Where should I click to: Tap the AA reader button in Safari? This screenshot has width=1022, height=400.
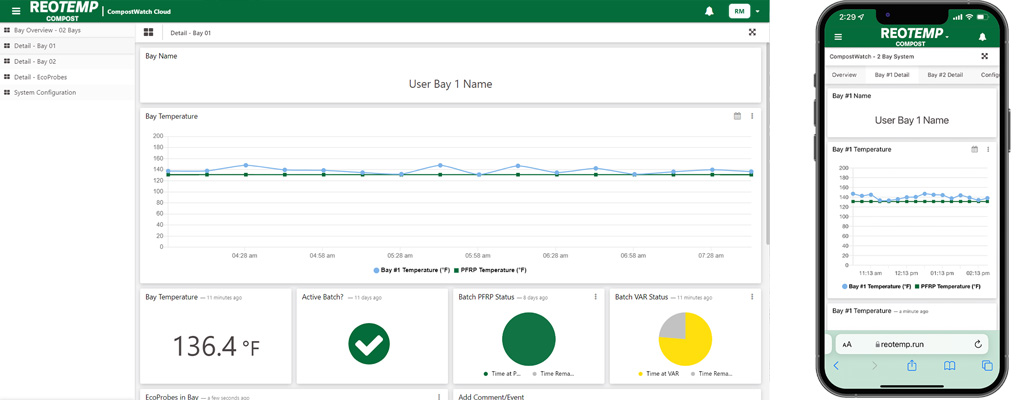847,345
